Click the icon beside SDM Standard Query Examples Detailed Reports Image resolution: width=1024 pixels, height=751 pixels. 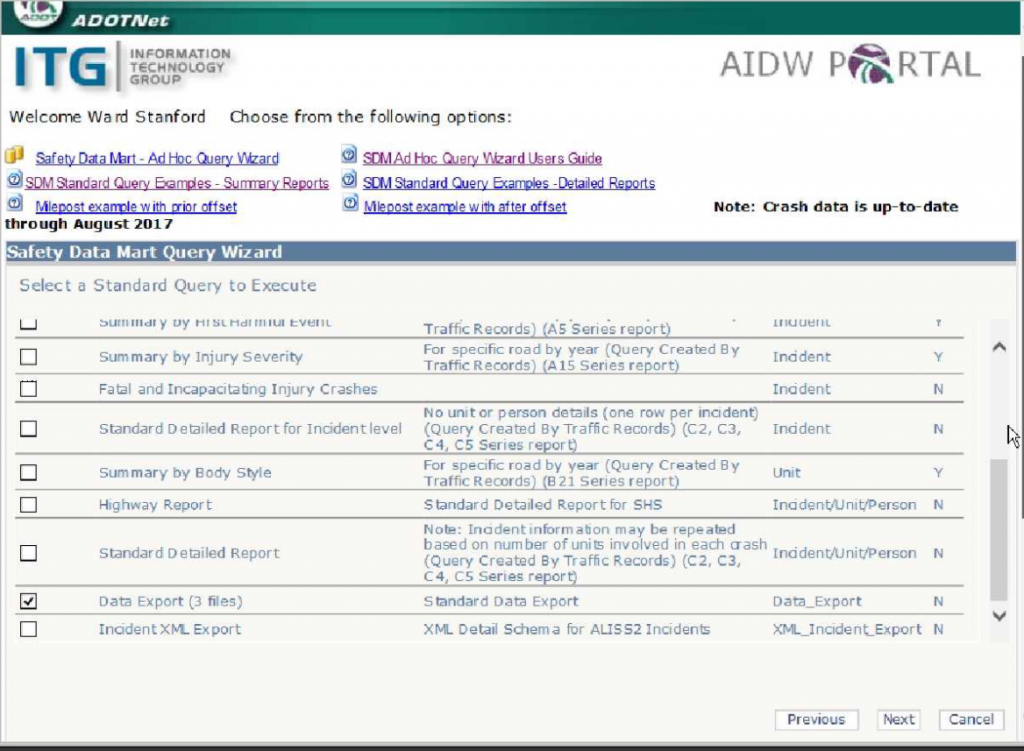point(348,181)
